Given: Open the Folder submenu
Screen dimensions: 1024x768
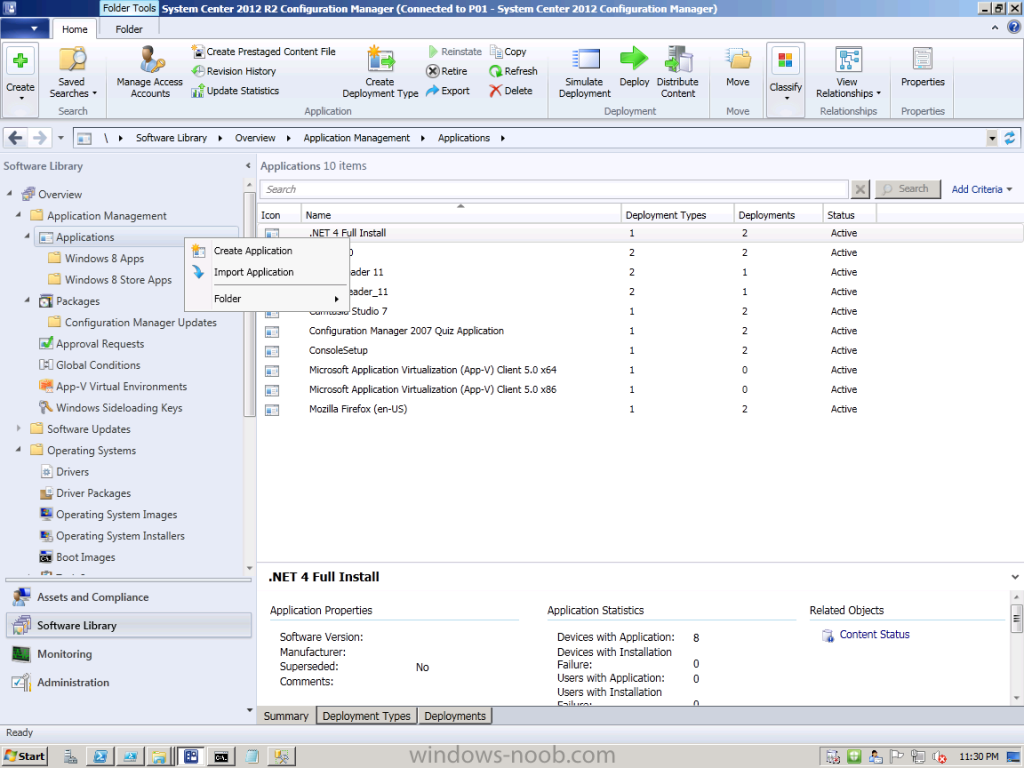Looking at the screenshot, I should [x=266, y=299].
